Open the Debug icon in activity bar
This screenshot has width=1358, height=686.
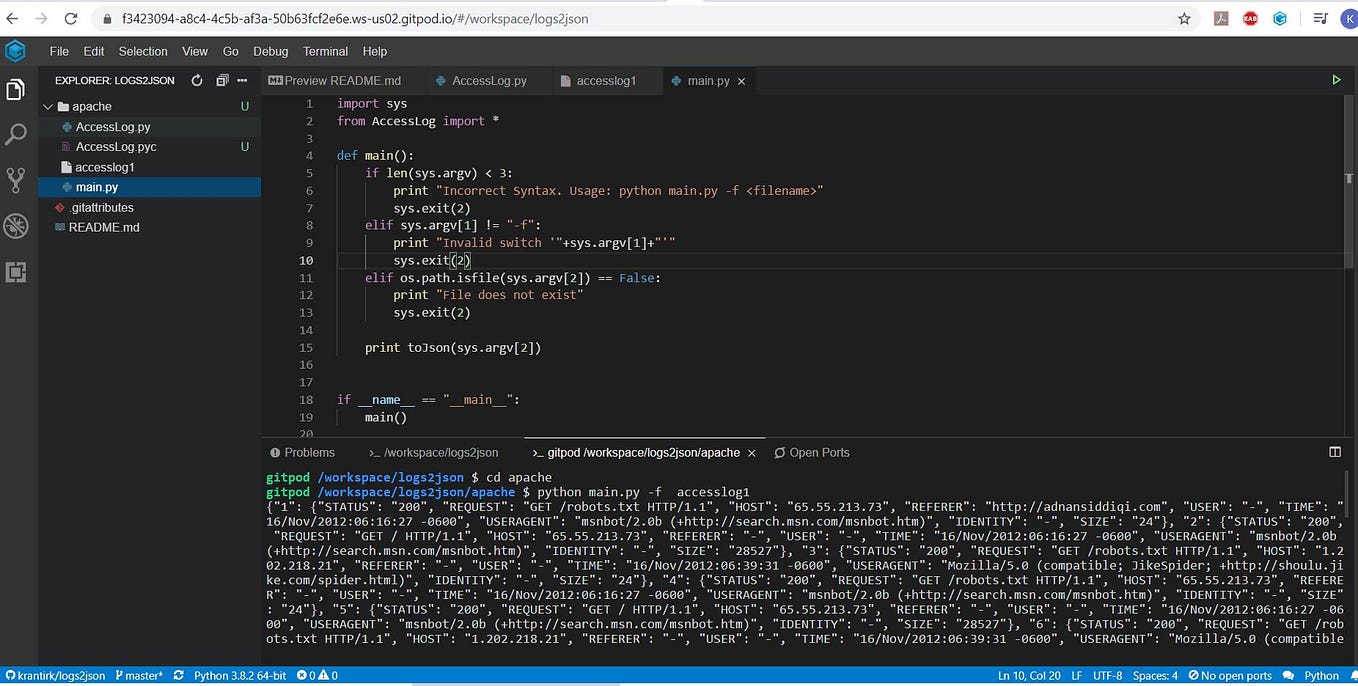coord(15,226)
